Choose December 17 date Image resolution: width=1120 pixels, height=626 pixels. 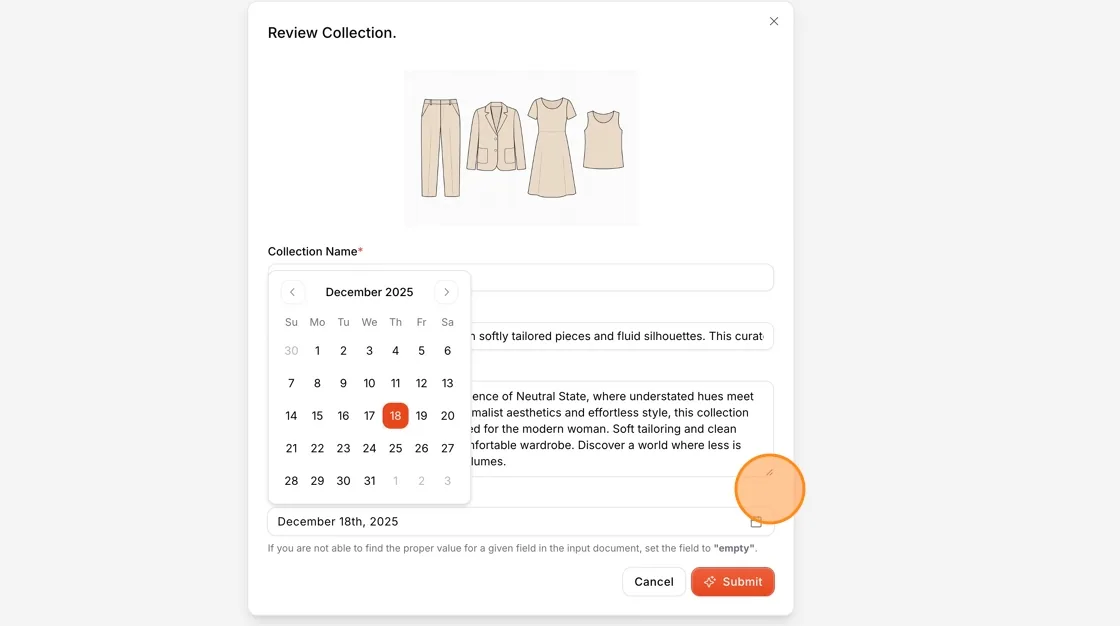(x=369, y=416)
